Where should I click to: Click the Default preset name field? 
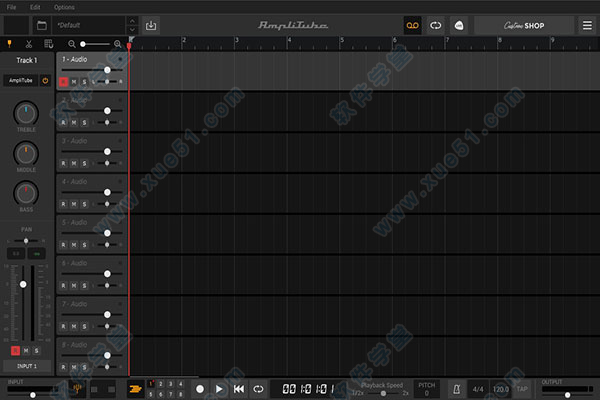coord(89,26)
